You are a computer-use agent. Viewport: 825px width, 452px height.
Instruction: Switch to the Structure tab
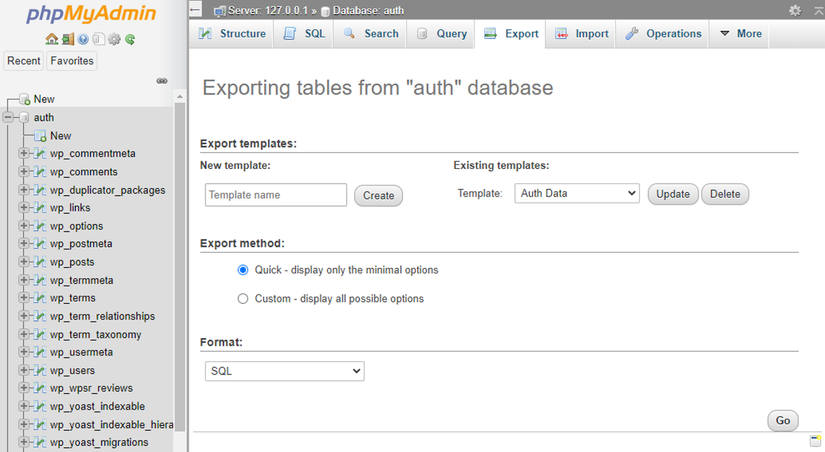tap(232, 34)
